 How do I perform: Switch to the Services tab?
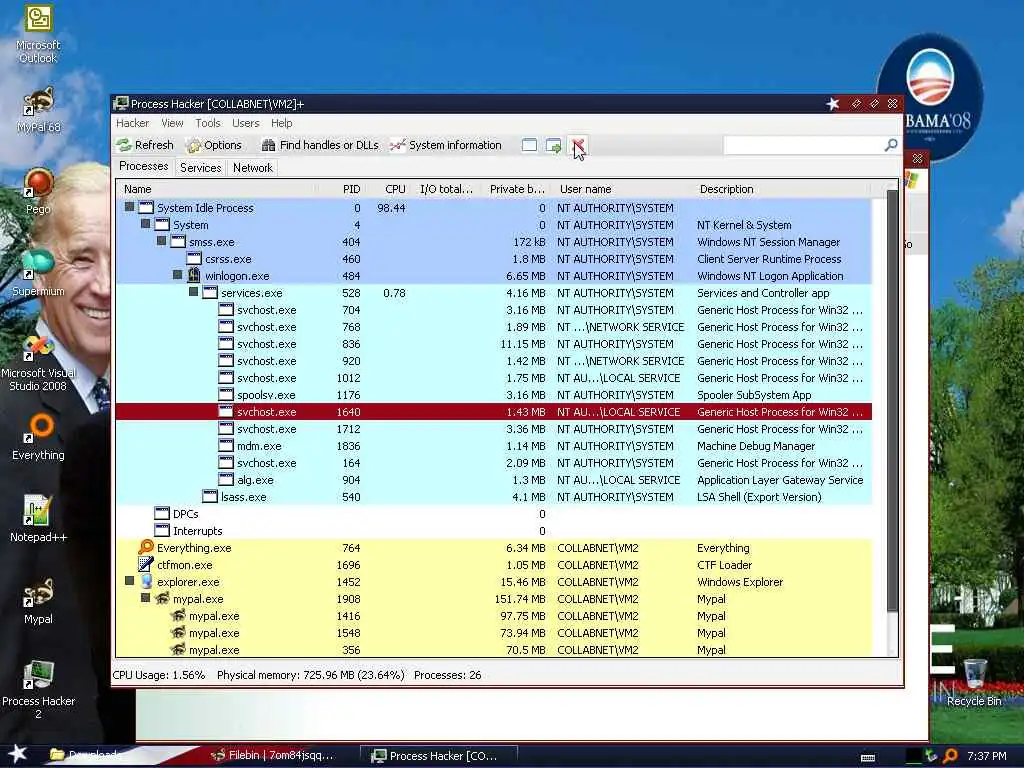(x=200, y=168)
